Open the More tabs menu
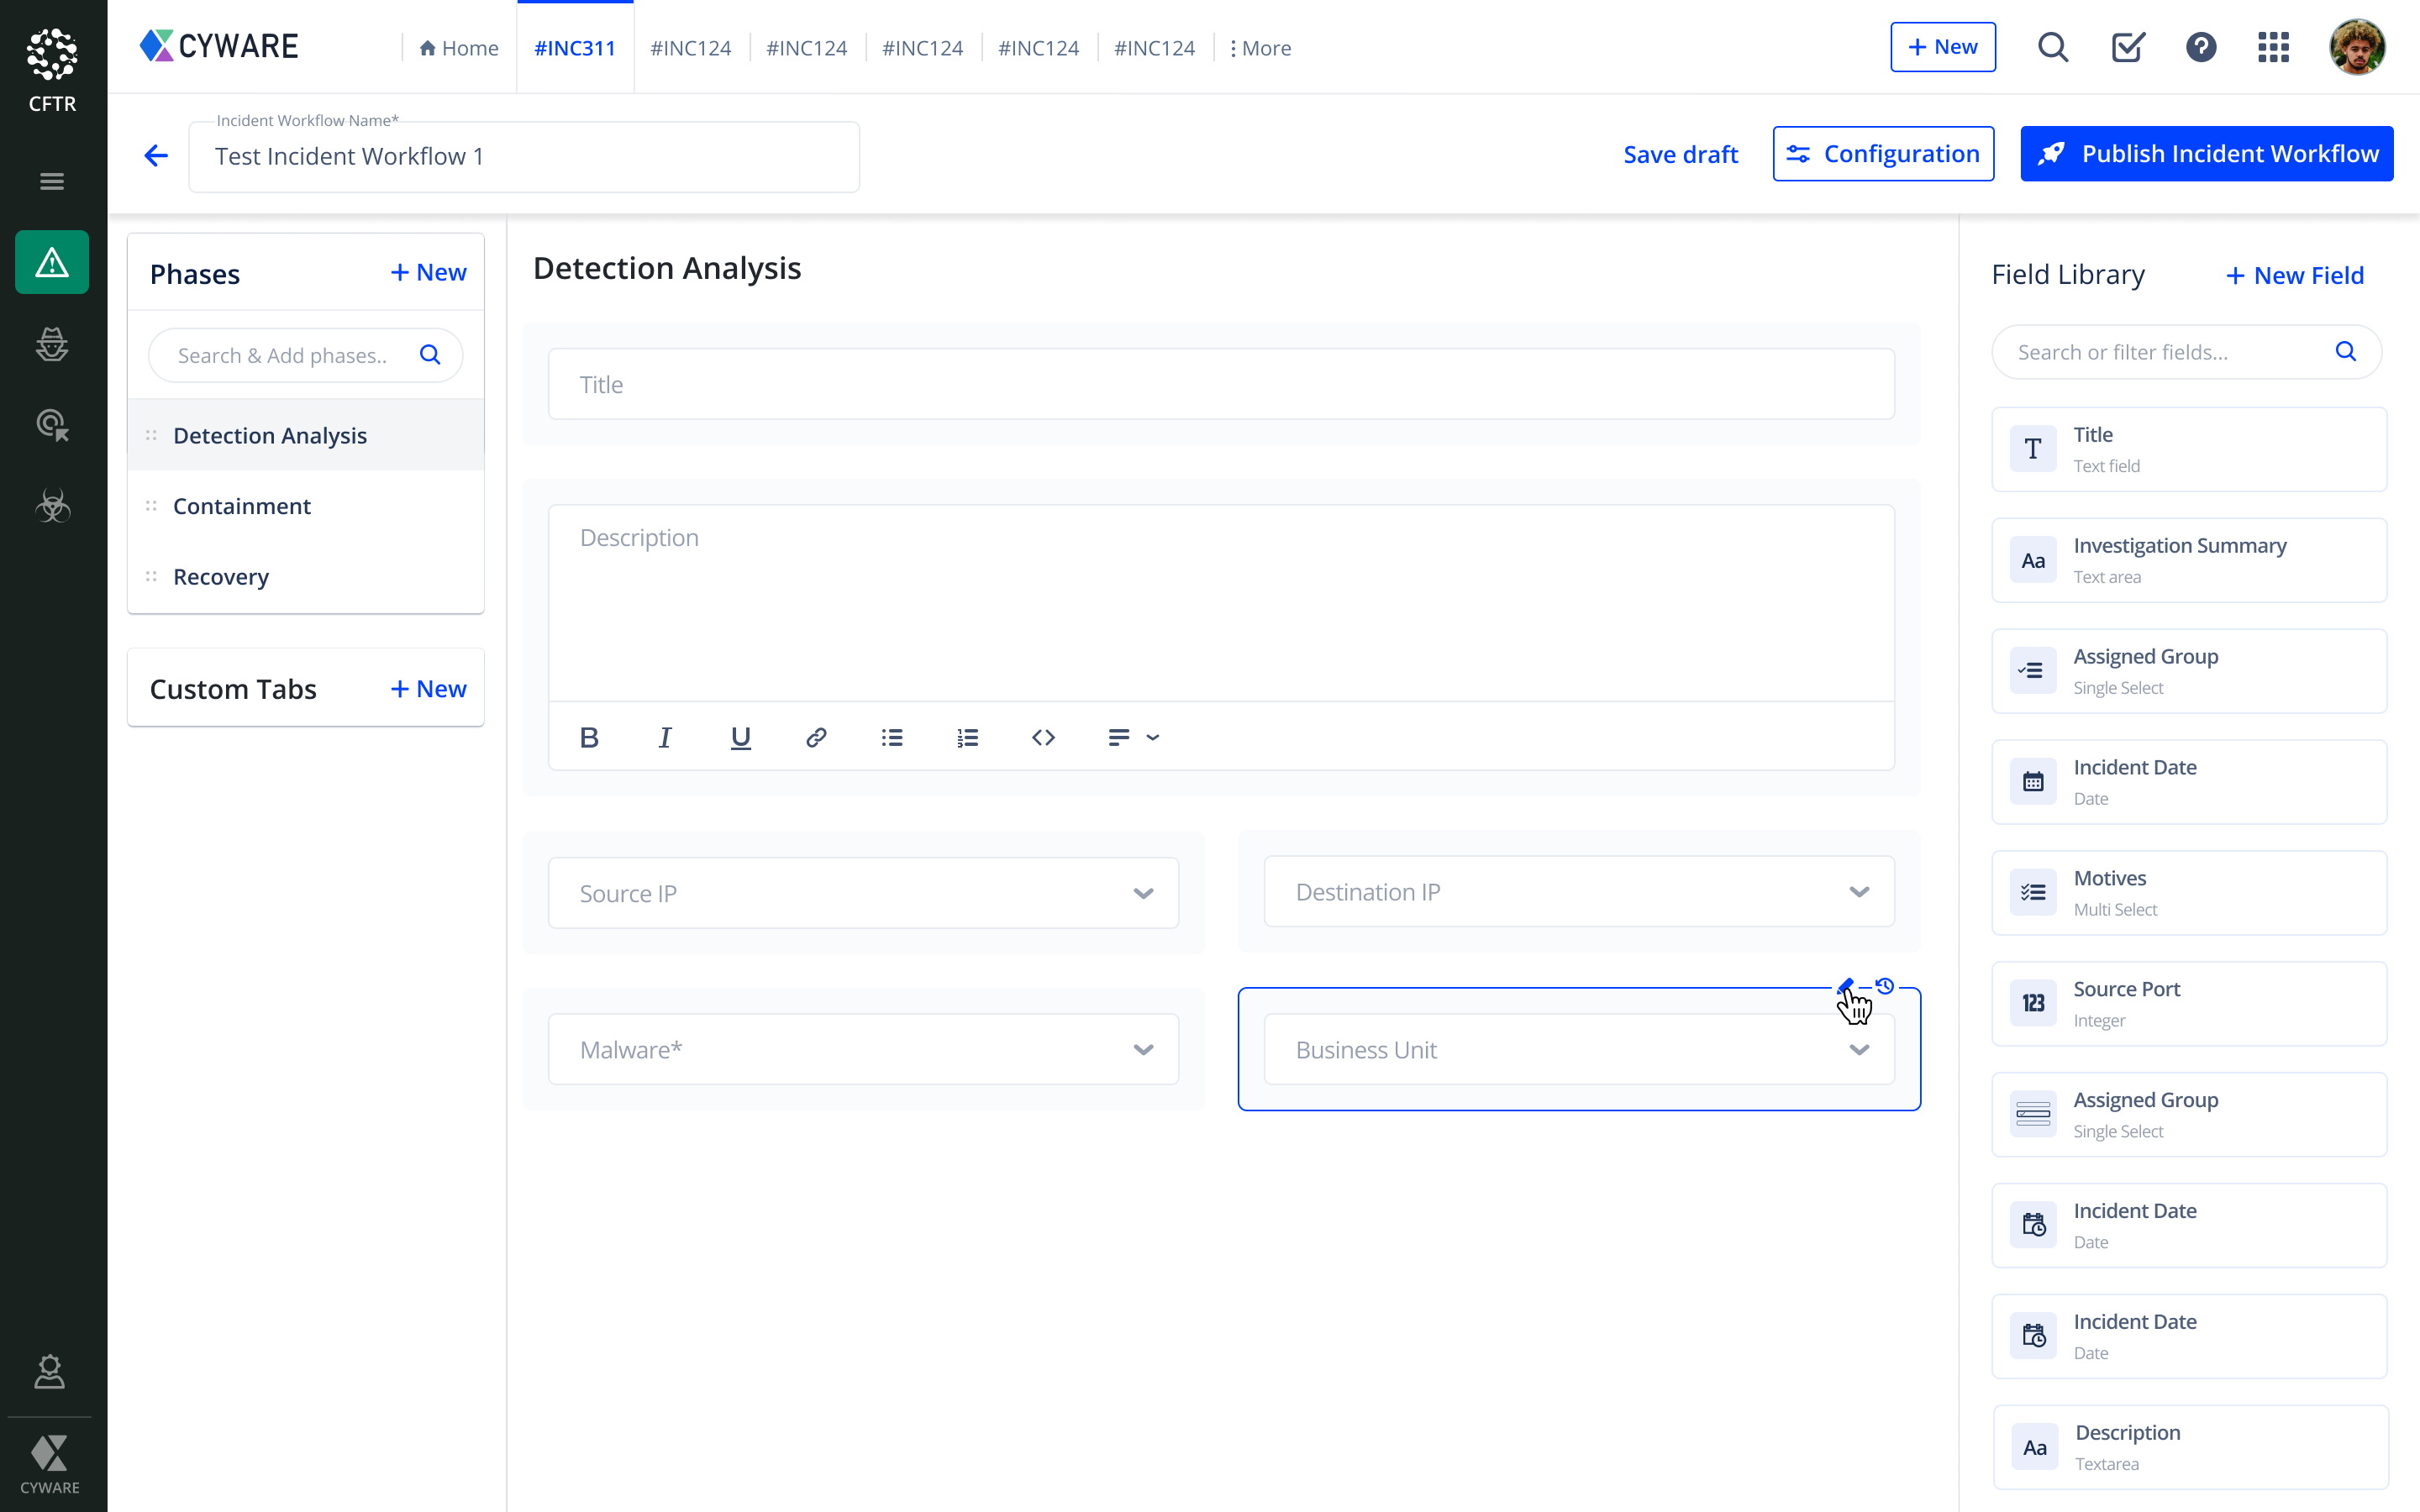This screenshot has height=1512, width=2420. [1260, 48]
